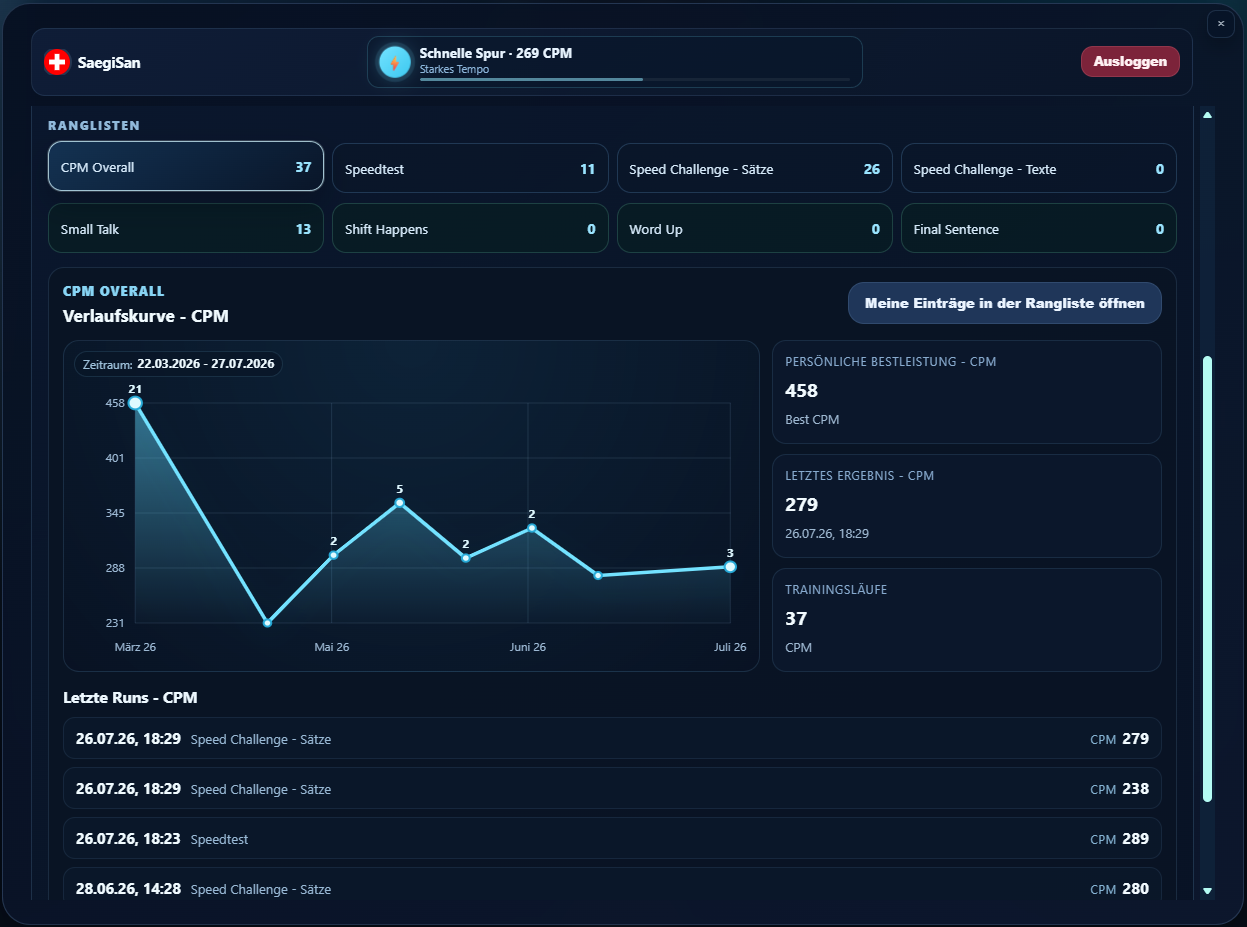
Task: Select the Small Talk leaderboard tab
Action: 186,229
